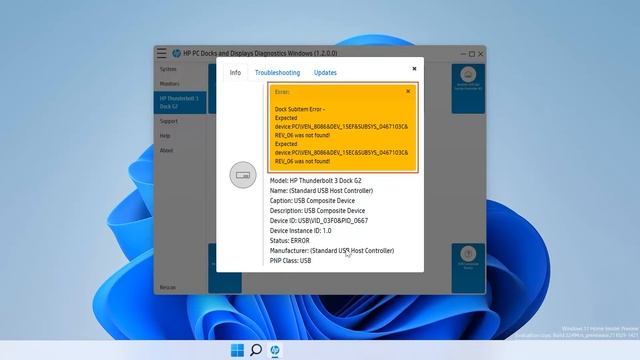Viewport: 640px width, 360px height.
Task: Click the 'Device ID: USB\VID_03F0&PID_0667' line
Action: click(319, 221)
